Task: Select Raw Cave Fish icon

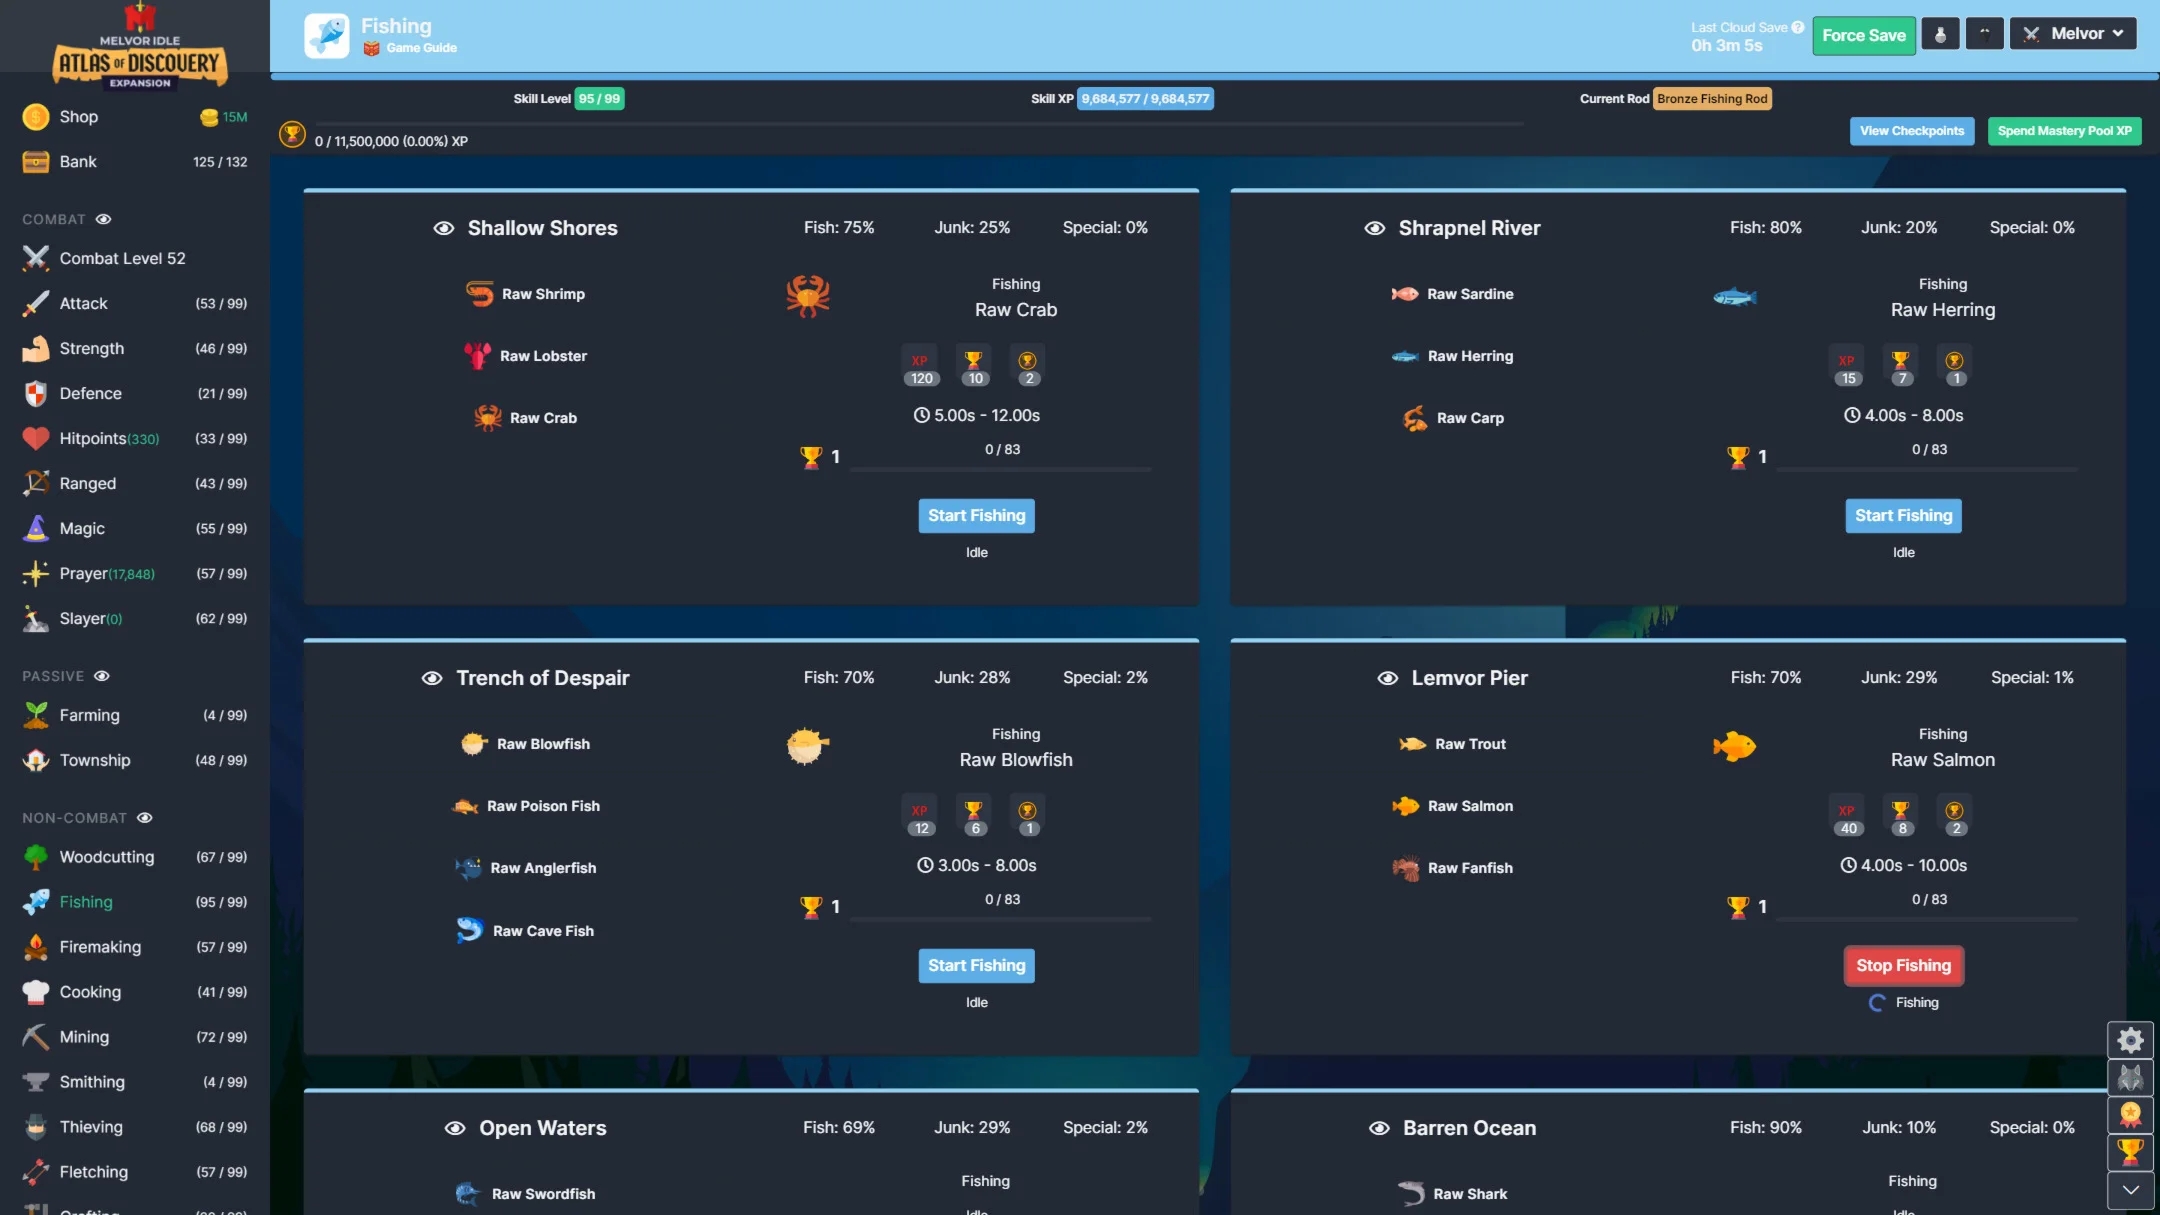Action: click(469, 930)
